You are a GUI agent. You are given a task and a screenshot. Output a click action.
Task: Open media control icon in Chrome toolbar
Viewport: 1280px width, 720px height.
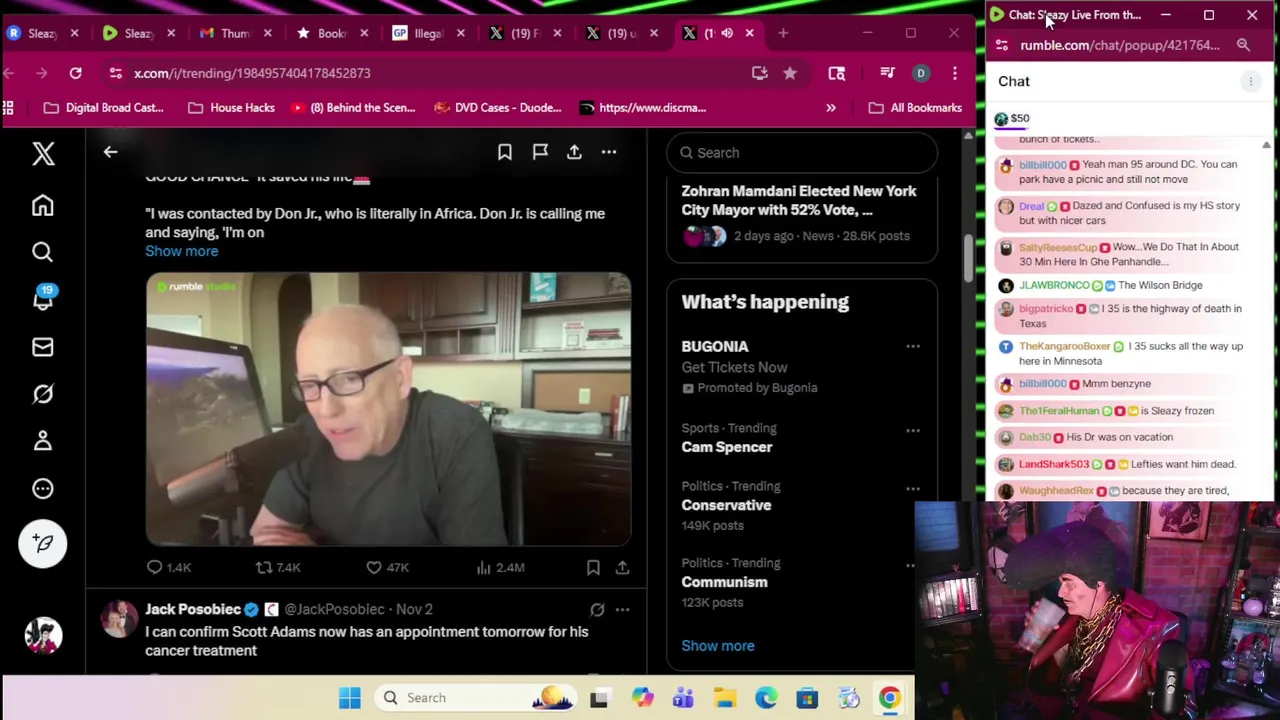tap(887, 73)
